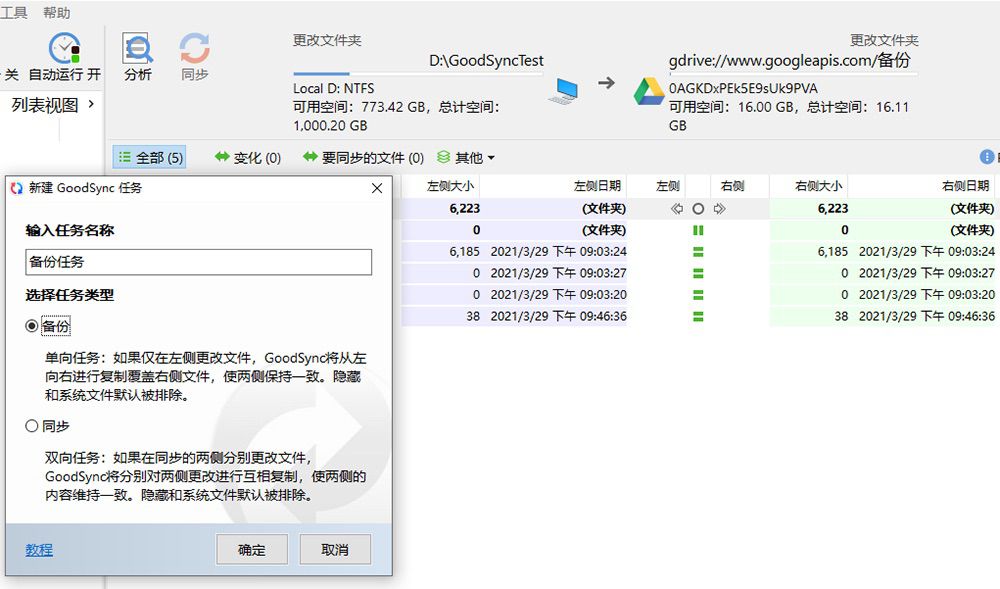
Task: Select the 备份 radio button
Action: pos(31,326)
